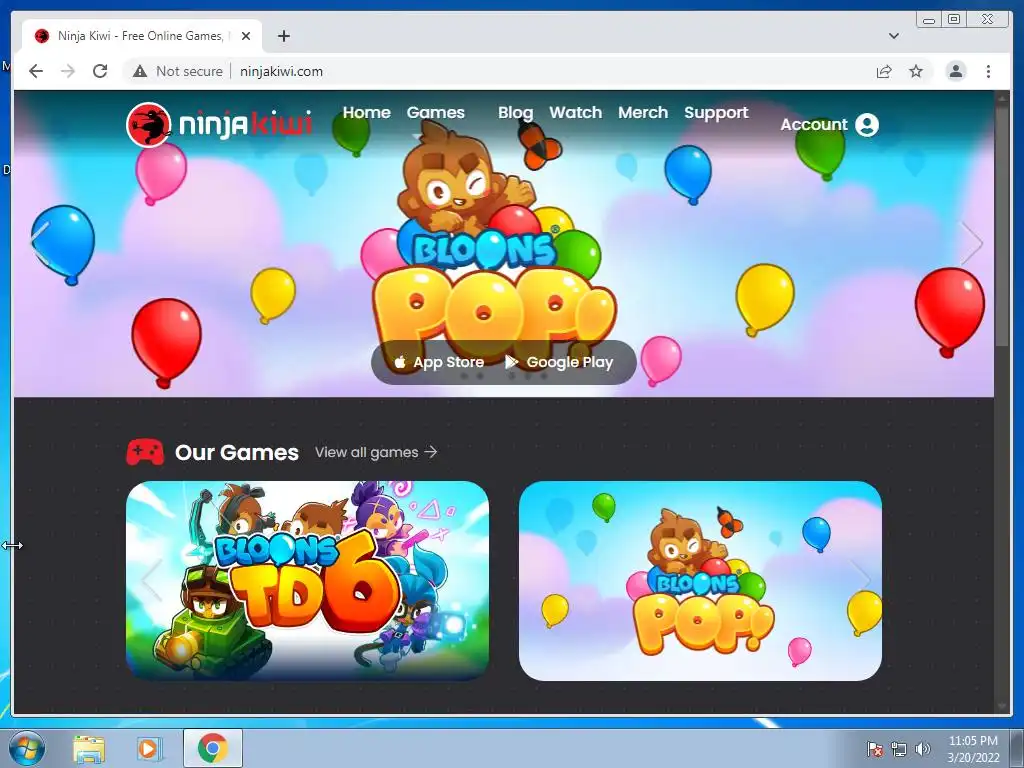Open a new tab with plus button
The height and width of the screenshot is (768, 1024).
(x=283, y=36)
